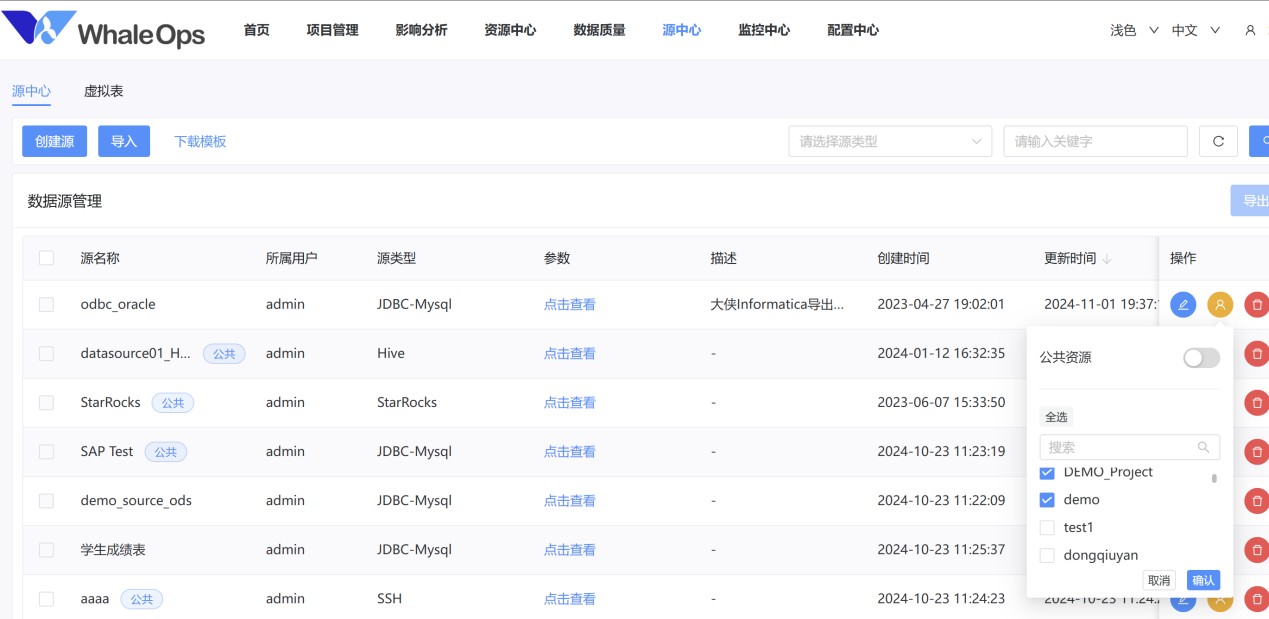The height and width of the screenshot is (619, 1269).
Task: Select the SAP Test row checkbox
Action: pos(46,451)
